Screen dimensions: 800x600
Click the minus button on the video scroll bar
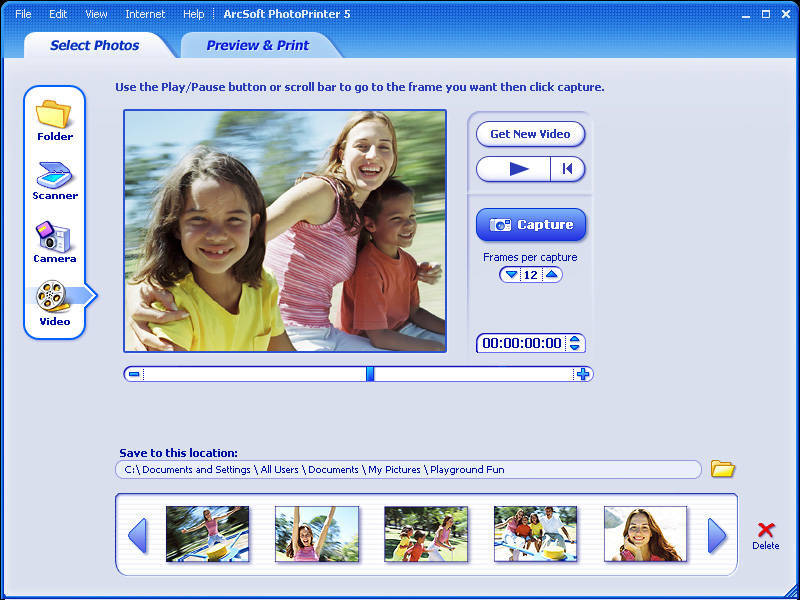(x=134, y=374)
